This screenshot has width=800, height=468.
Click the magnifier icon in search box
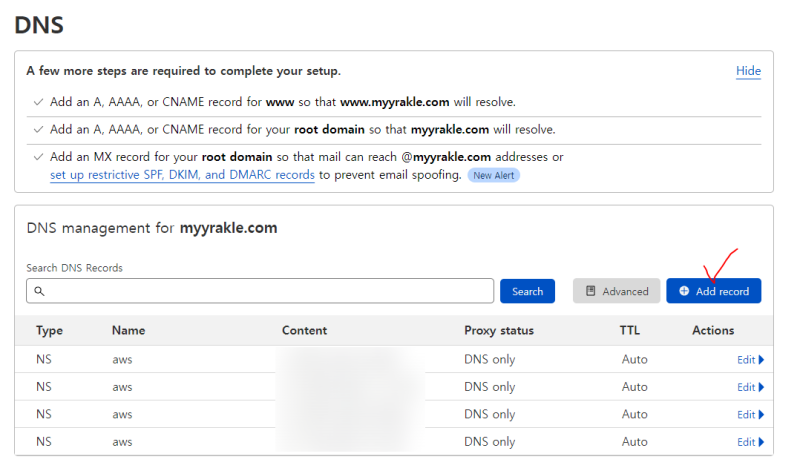point(40,291)
